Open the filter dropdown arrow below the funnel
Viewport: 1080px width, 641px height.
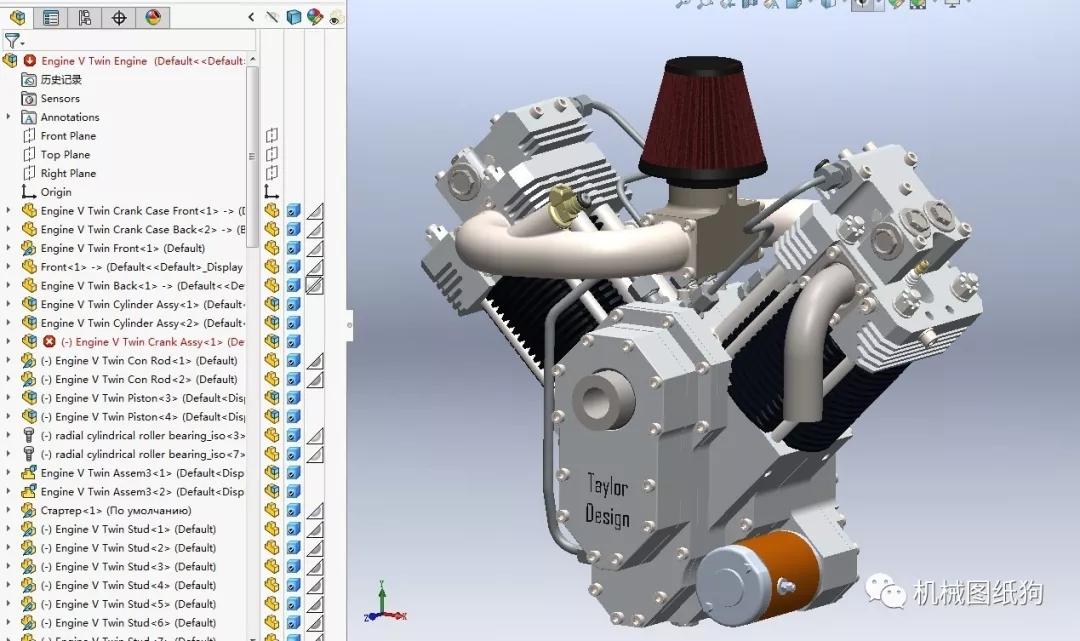(x=22, y=44)
